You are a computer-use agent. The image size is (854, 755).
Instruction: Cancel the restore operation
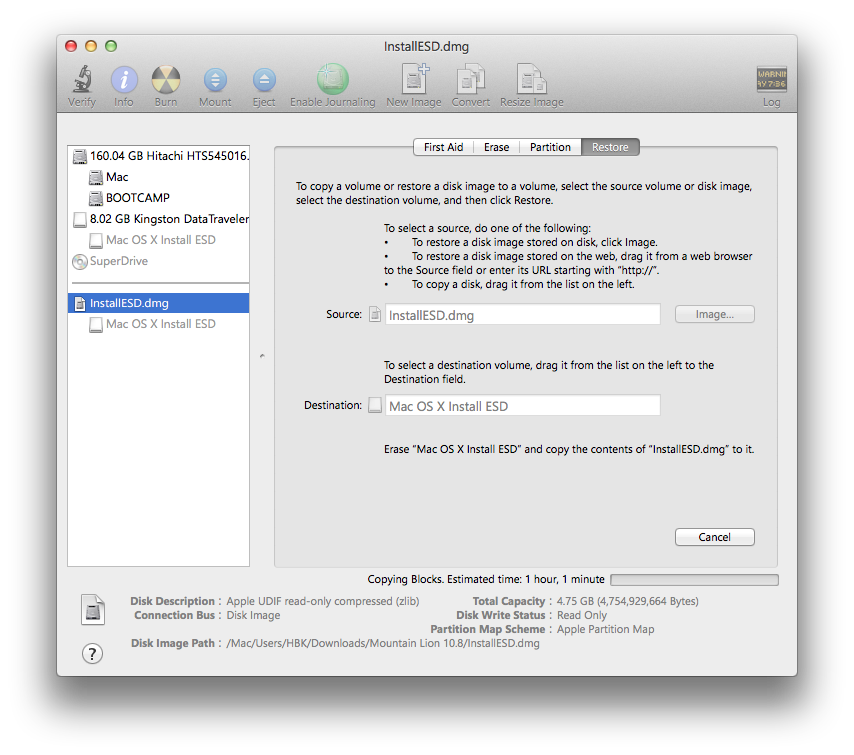coord(715,537)
